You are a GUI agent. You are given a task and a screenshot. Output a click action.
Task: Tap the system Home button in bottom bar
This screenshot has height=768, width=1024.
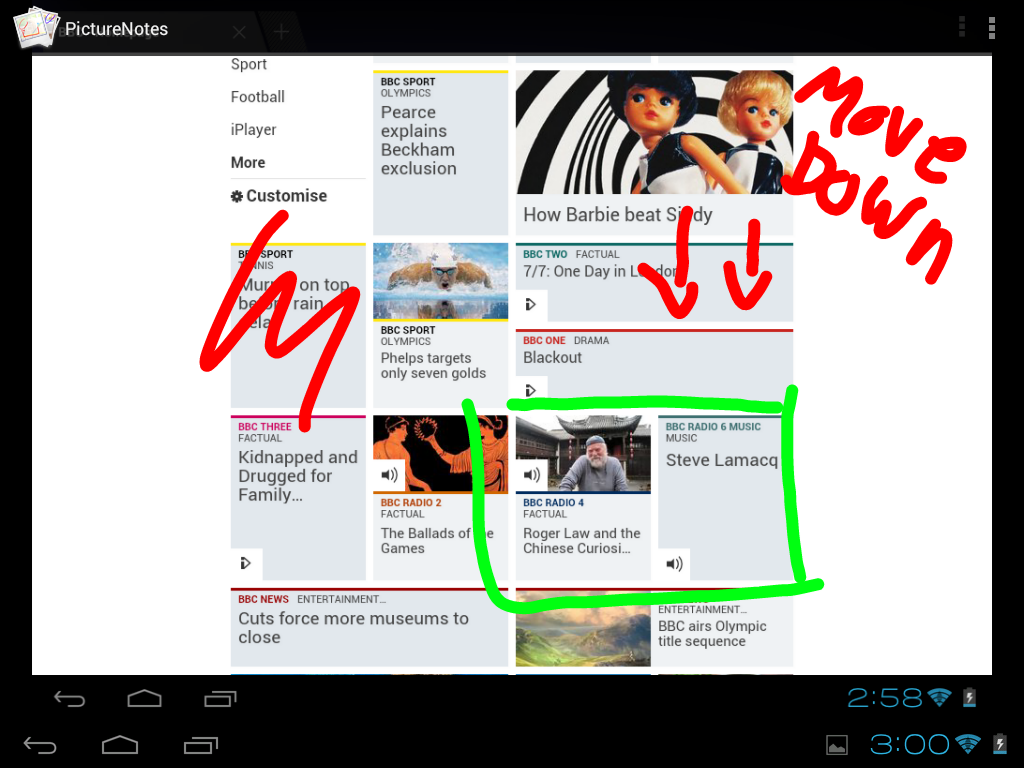click(x=120, y=745)
